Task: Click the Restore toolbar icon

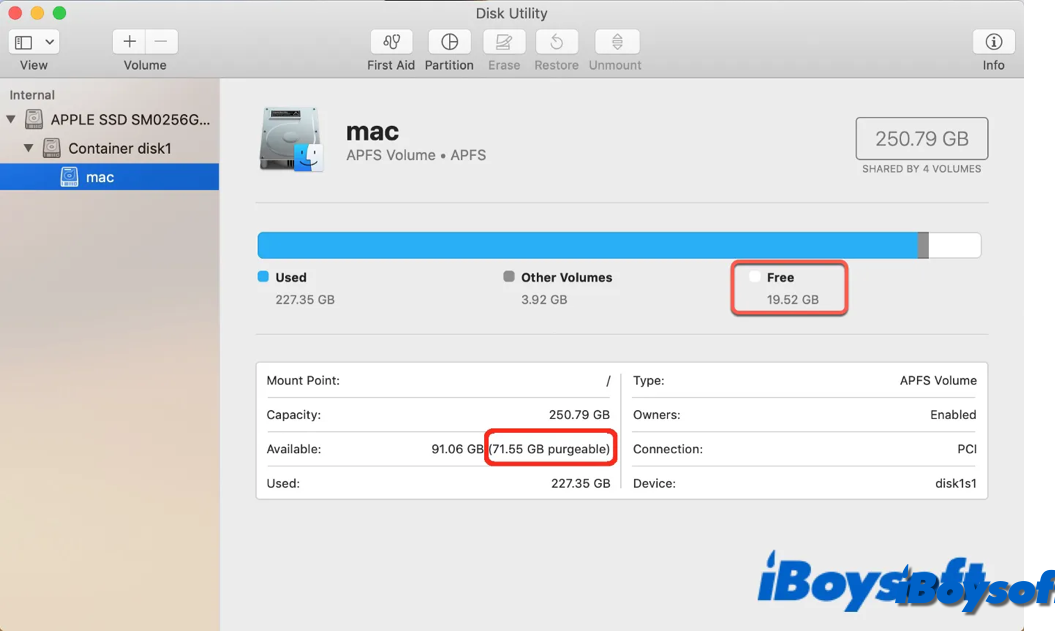Action: click(556, 42)
